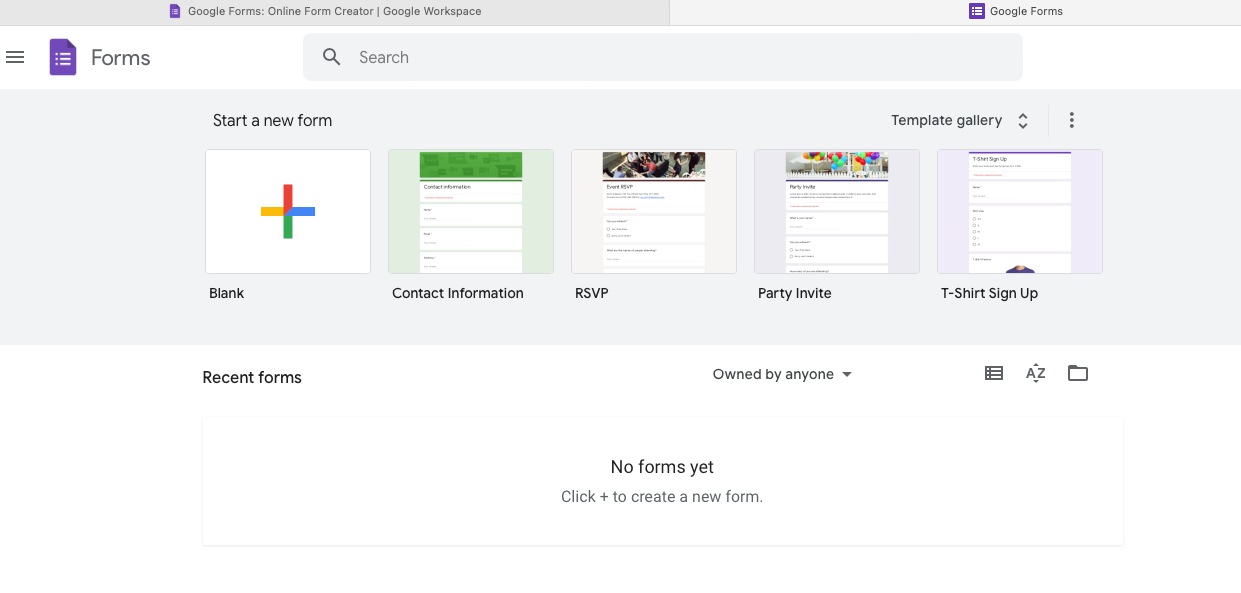Click the purple Forms app logo
This screenshot has height=593, width=1241.
[62, 57]
